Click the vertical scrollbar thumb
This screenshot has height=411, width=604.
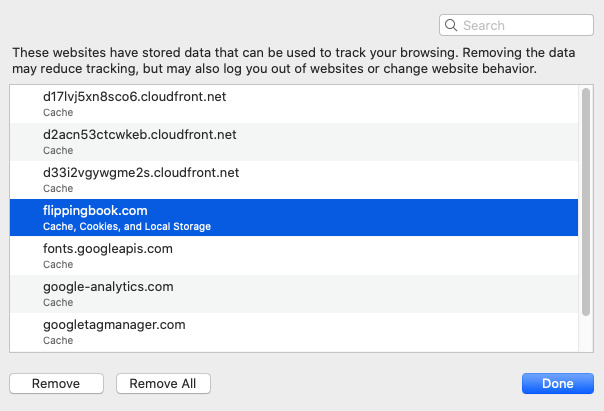coord(586,202)
